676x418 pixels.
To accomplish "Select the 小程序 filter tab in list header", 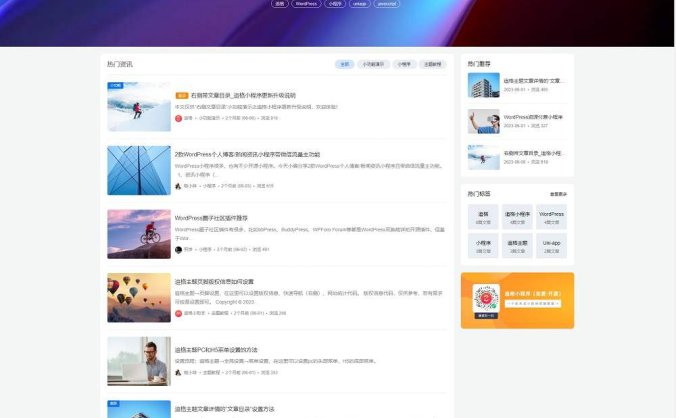I will [x=404, y=64].
